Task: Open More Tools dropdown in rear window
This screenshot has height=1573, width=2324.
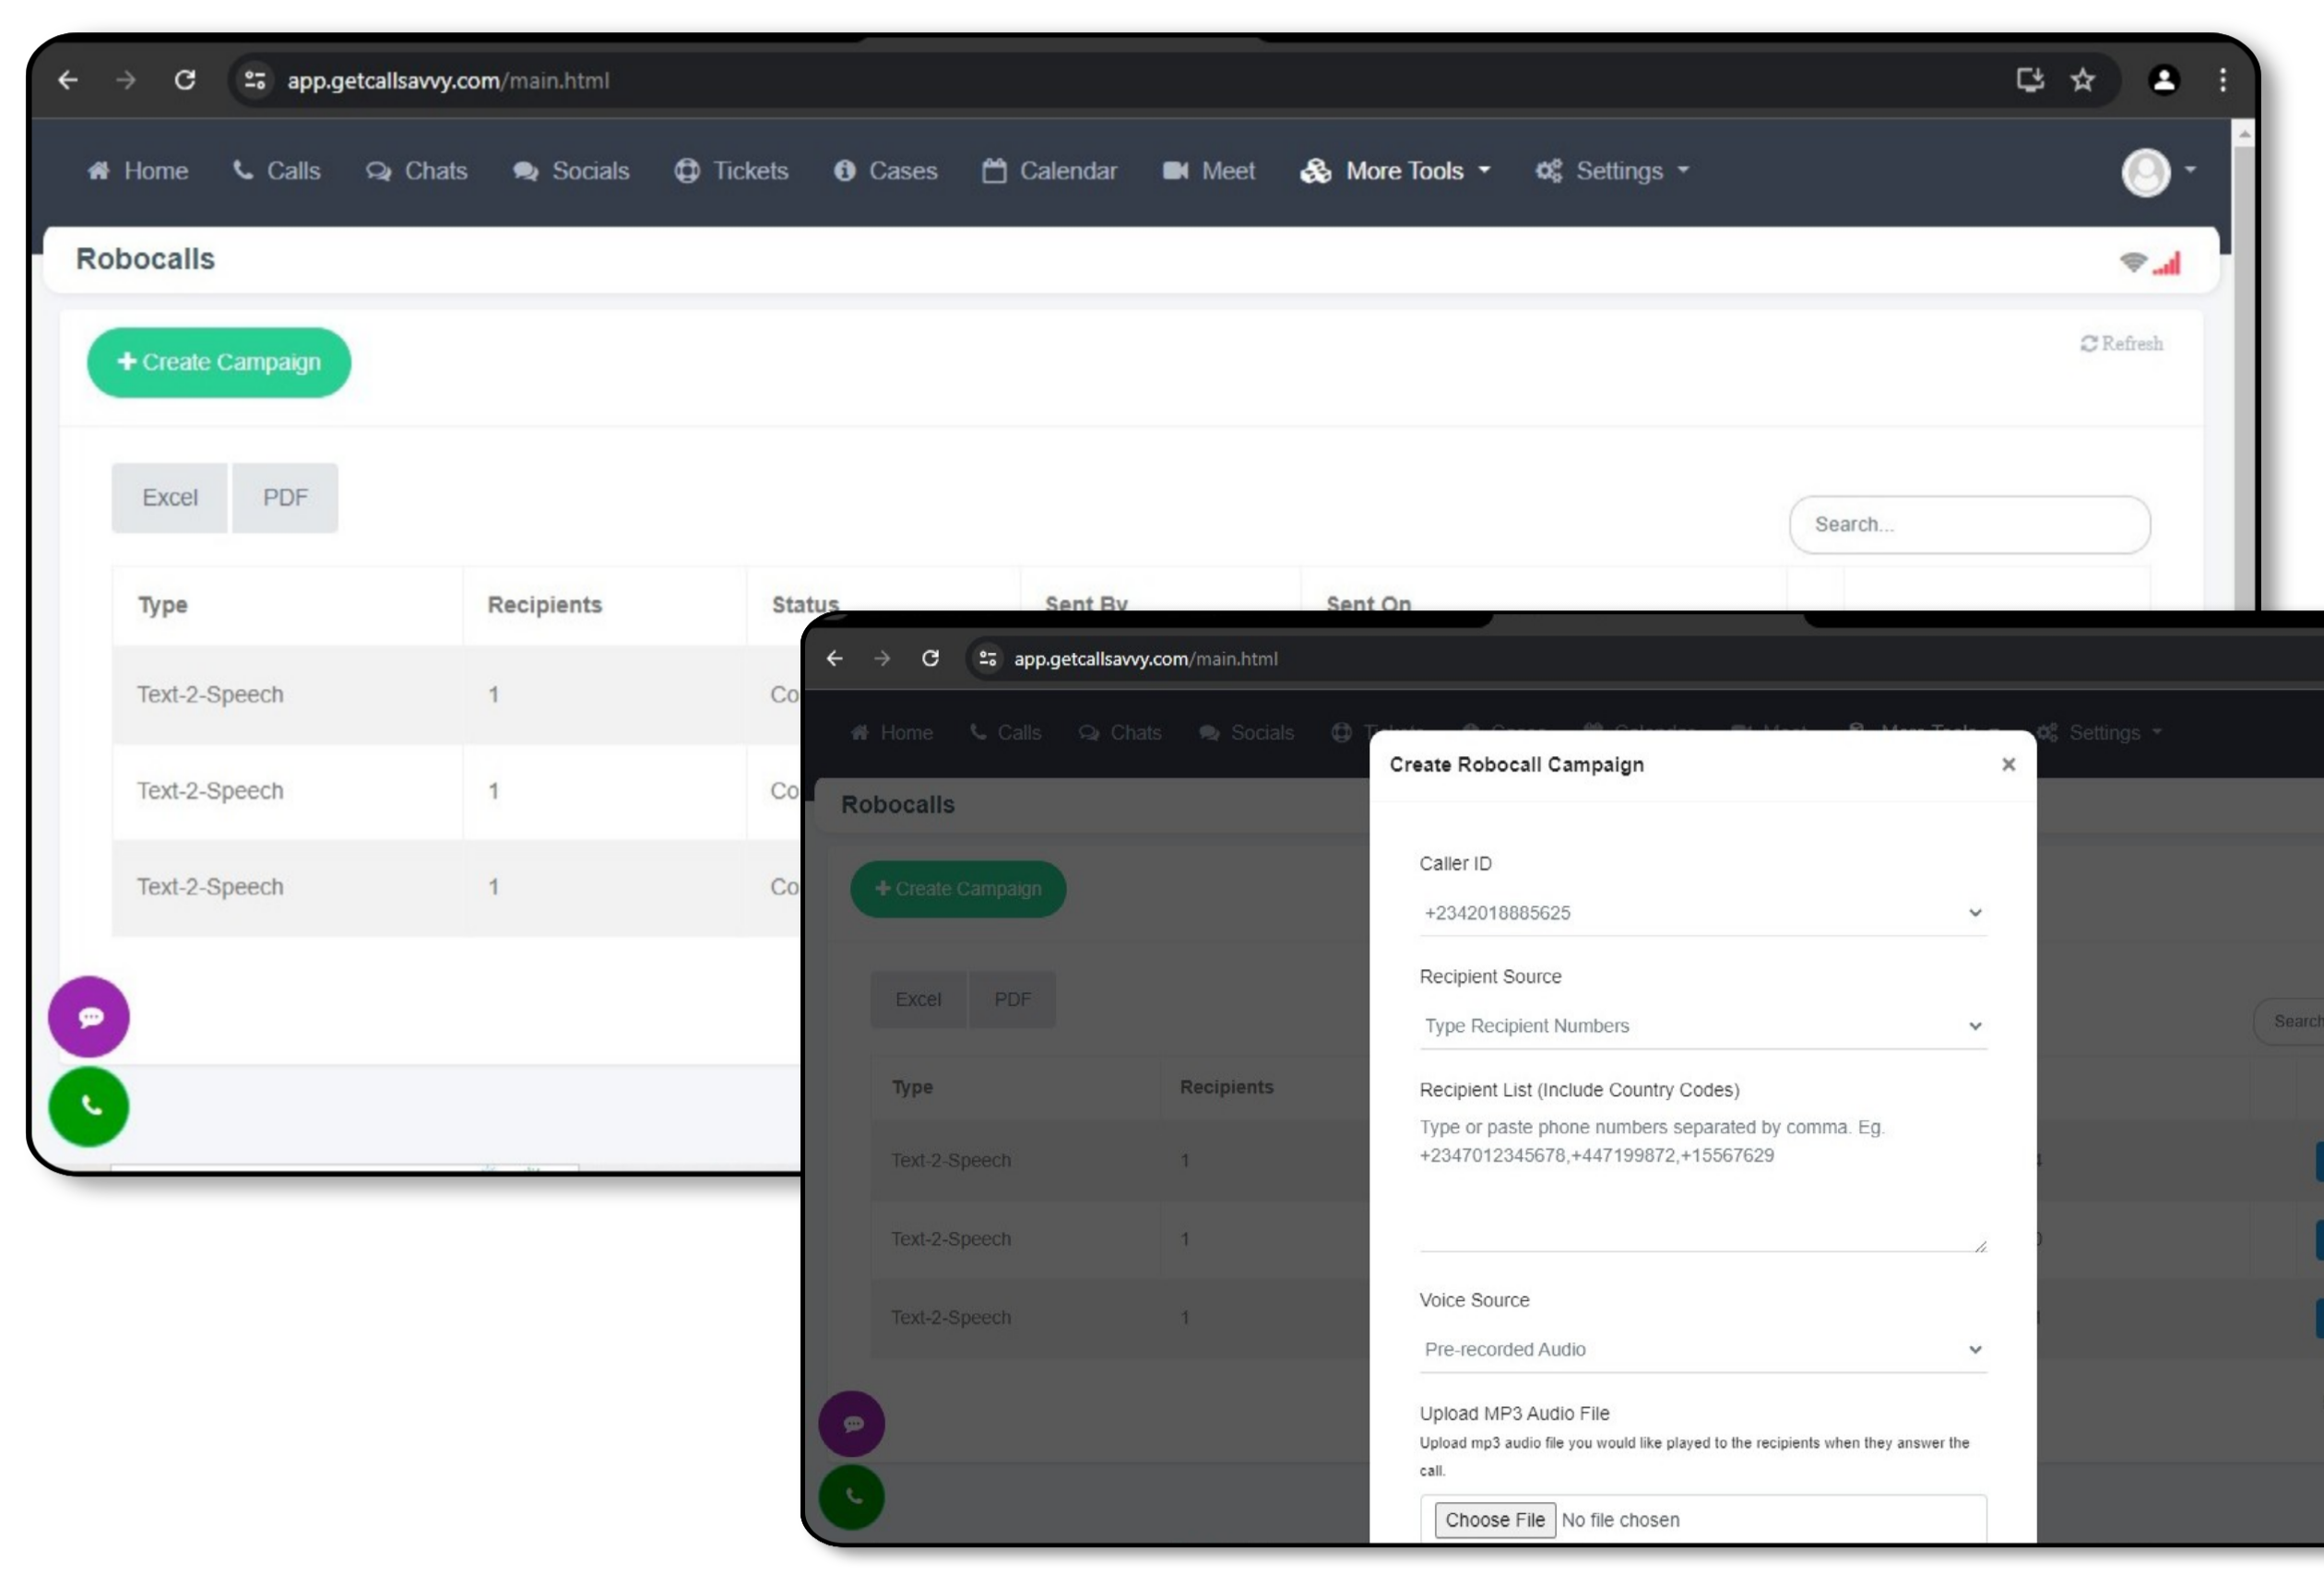Action: 1395,171
